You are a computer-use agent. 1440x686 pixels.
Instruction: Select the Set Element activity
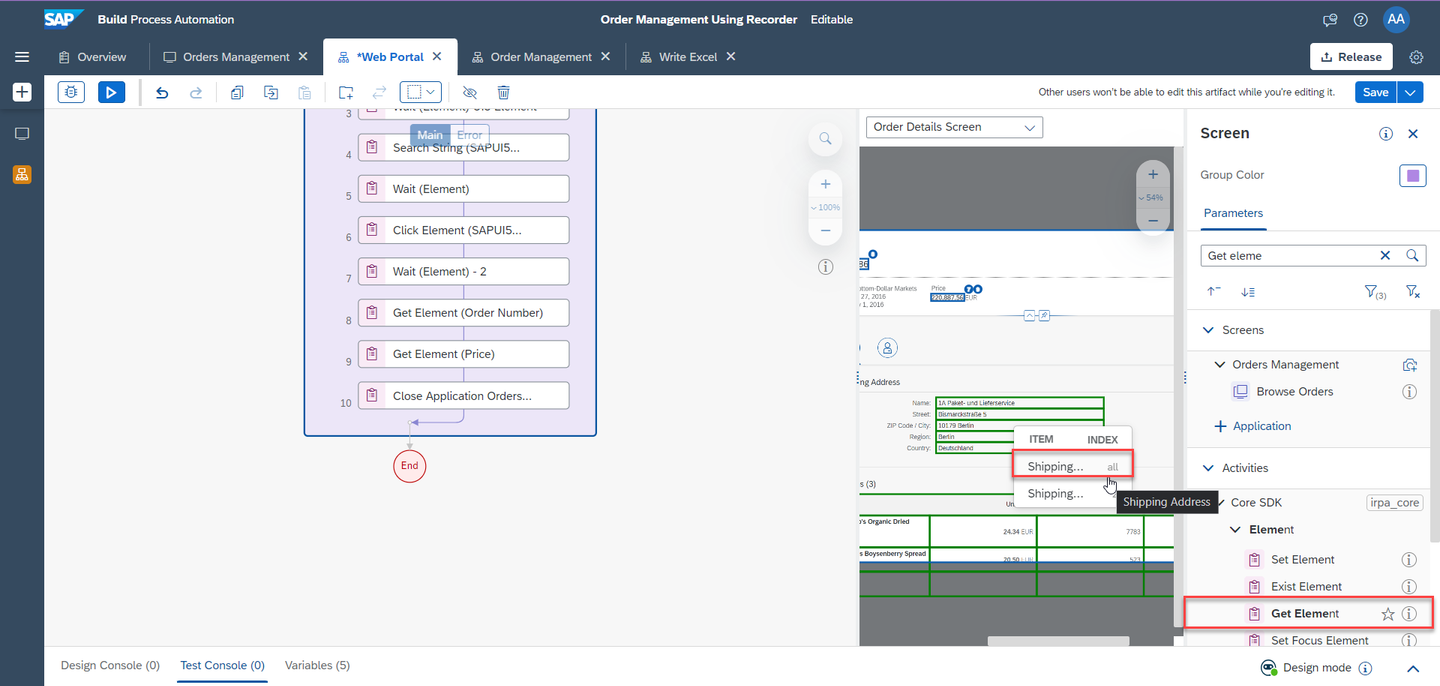click(1302, 560)
